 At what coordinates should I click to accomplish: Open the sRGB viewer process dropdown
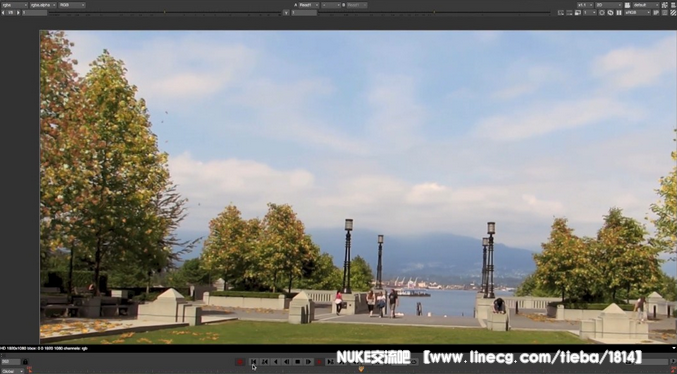pyautogui.click(x=637, y=13)
